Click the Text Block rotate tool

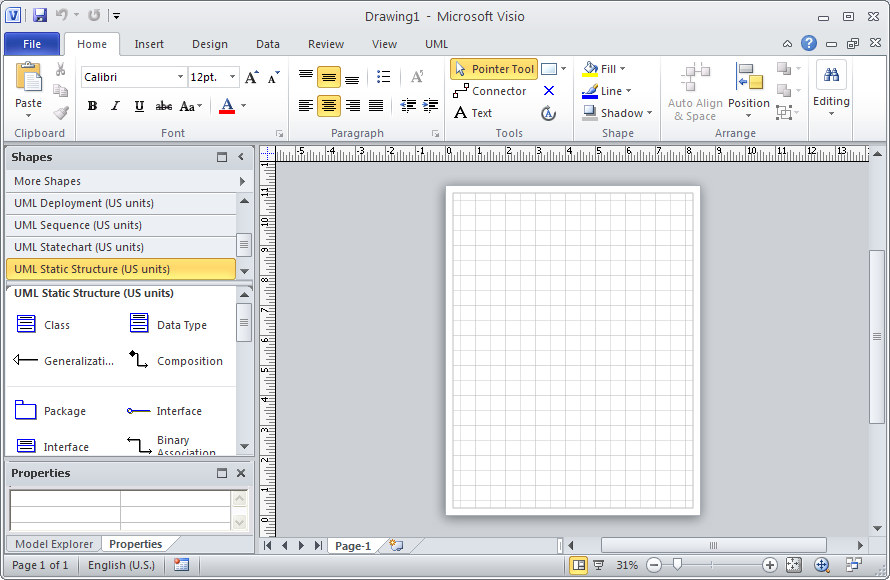pos(548,113)
